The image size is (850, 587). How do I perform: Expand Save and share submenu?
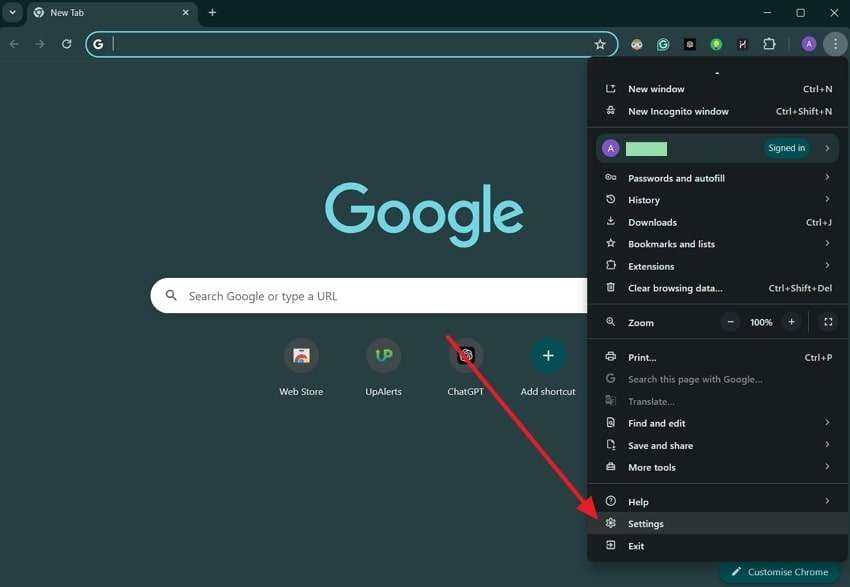(x=718, y=446)
